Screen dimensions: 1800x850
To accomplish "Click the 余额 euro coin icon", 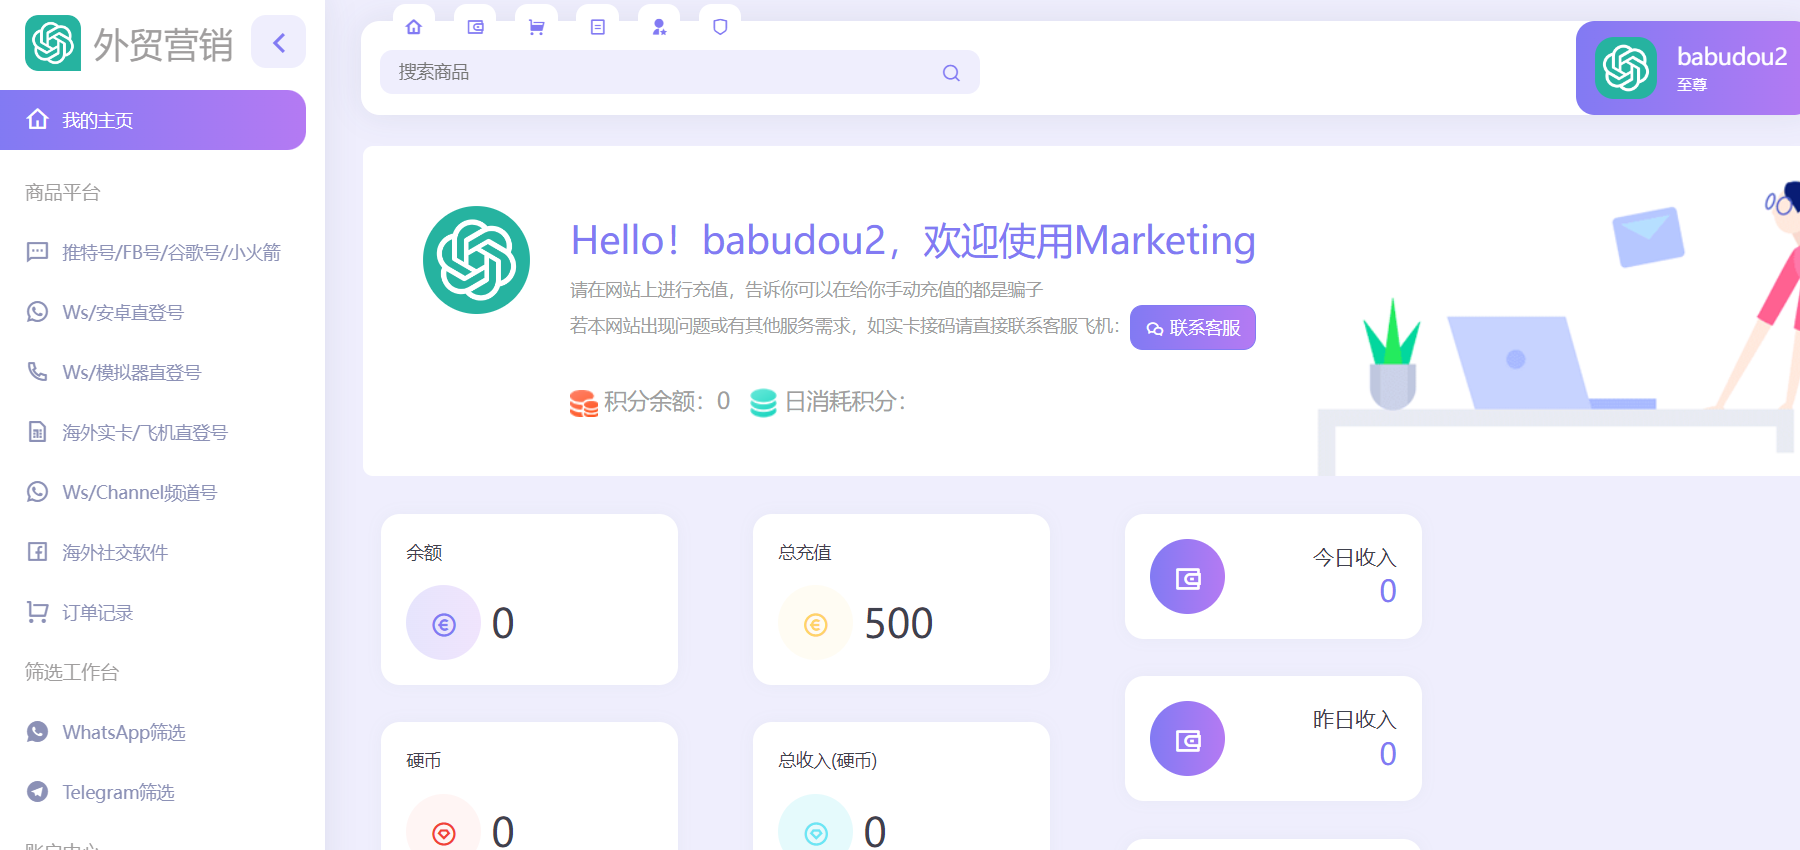I will click(443, 624).
